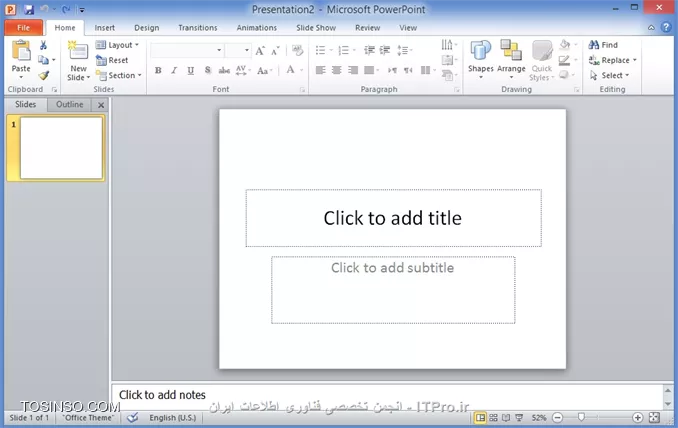Decrease font size with Shrink Font icon
Viewport: 678px width, 428px height.
click(x=275, y=51)
